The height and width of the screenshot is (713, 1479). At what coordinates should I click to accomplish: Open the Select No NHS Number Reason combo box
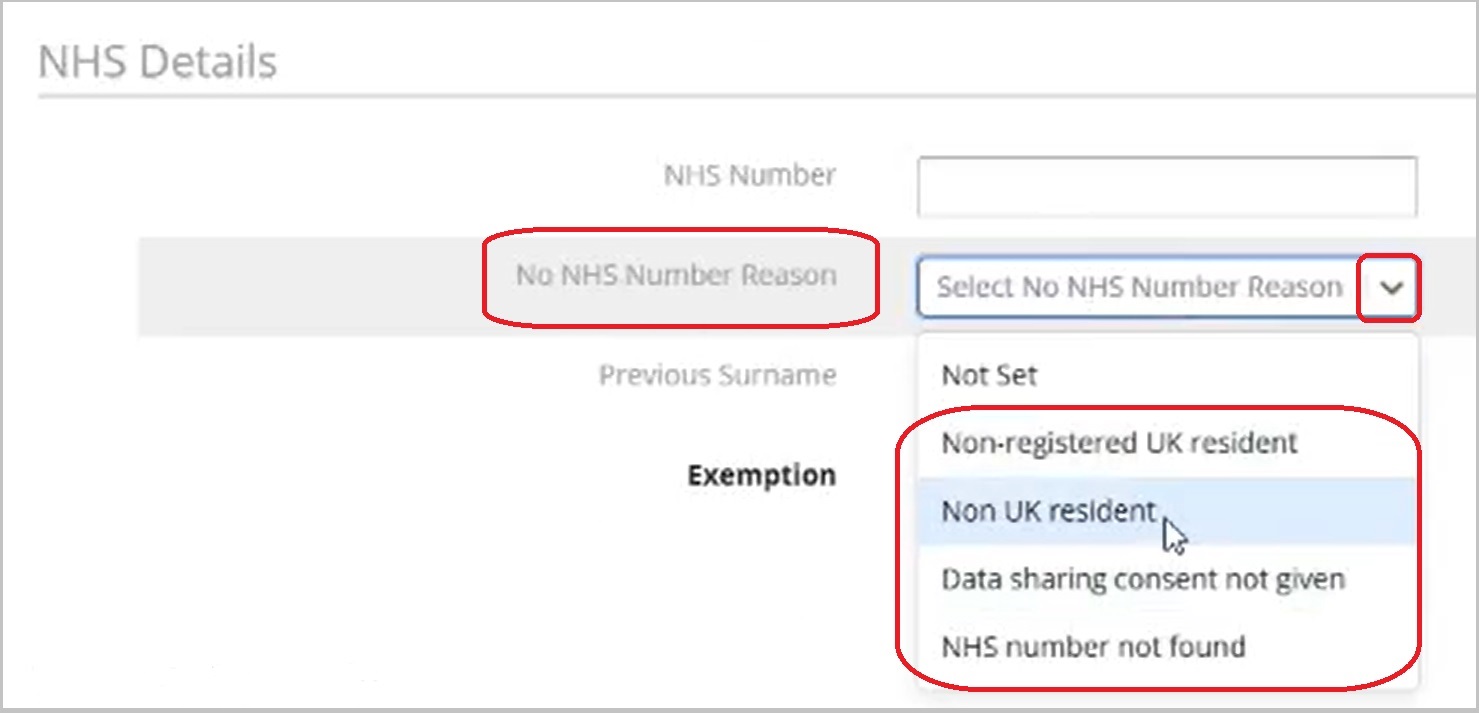coord(1140,288)
